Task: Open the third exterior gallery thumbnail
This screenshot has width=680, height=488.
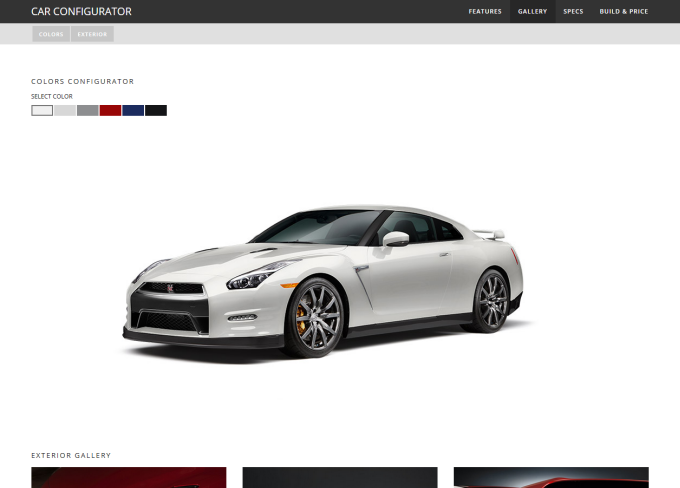Action: [x=551, y=478]
